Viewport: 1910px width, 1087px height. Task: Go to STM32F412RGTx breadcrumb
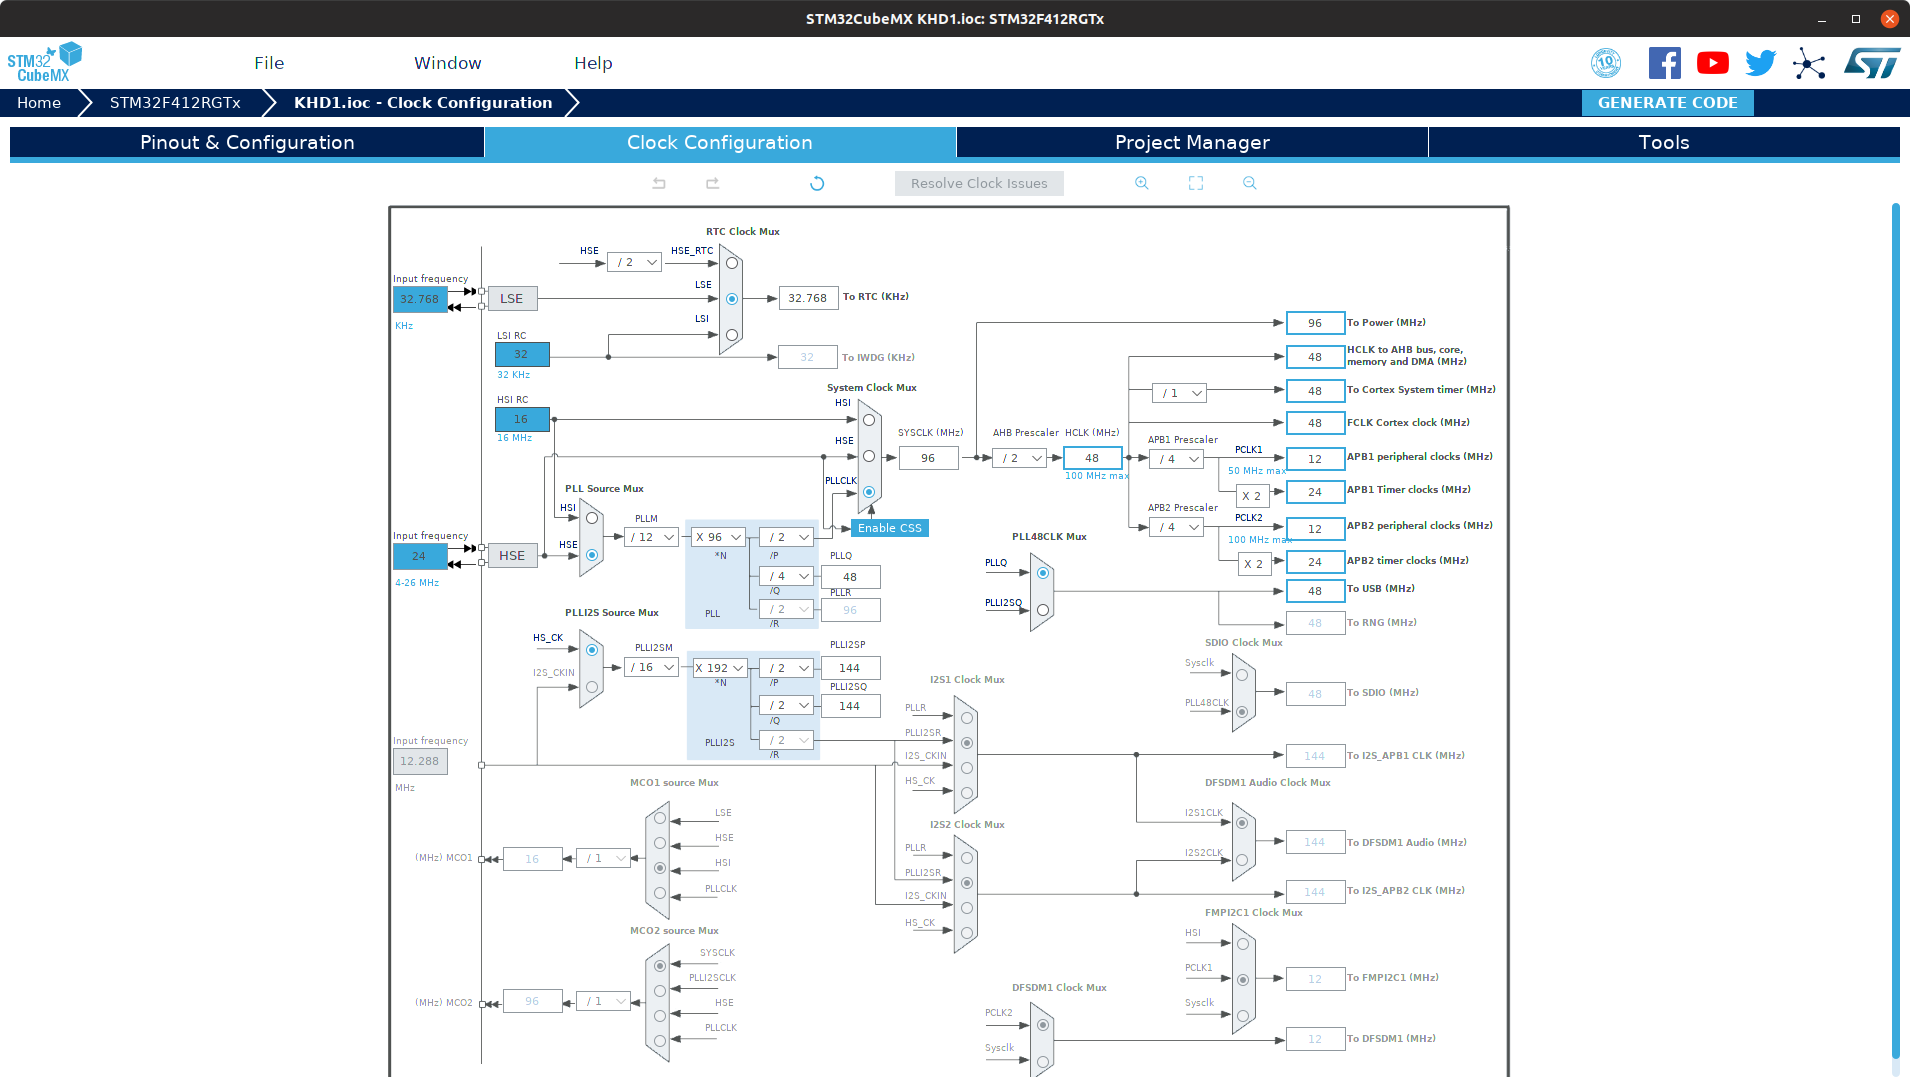(175, 103)
